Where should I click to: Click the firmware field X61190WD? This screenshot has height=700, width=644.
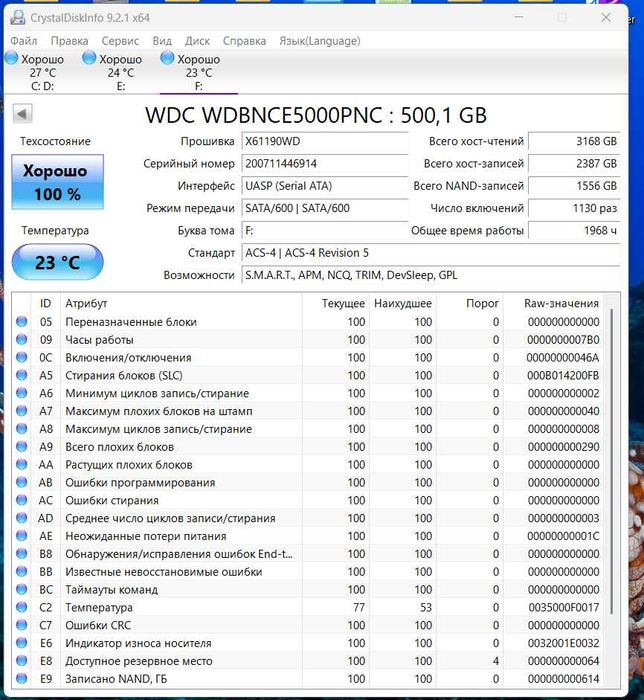click(x=325, y=142)
